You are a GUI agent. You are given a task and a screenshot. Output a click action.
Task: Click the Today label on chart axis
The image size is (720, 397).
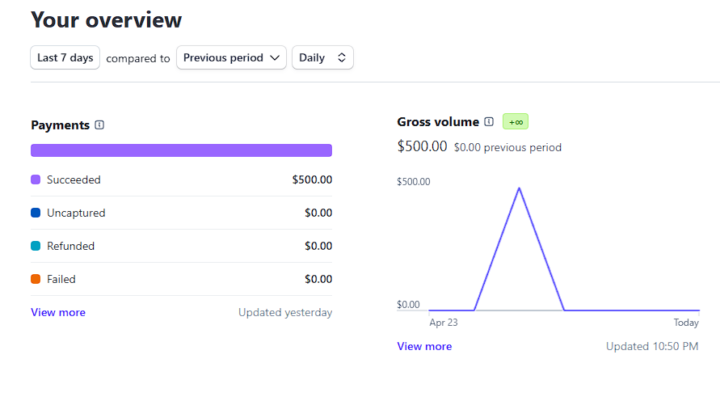(686, 323)
